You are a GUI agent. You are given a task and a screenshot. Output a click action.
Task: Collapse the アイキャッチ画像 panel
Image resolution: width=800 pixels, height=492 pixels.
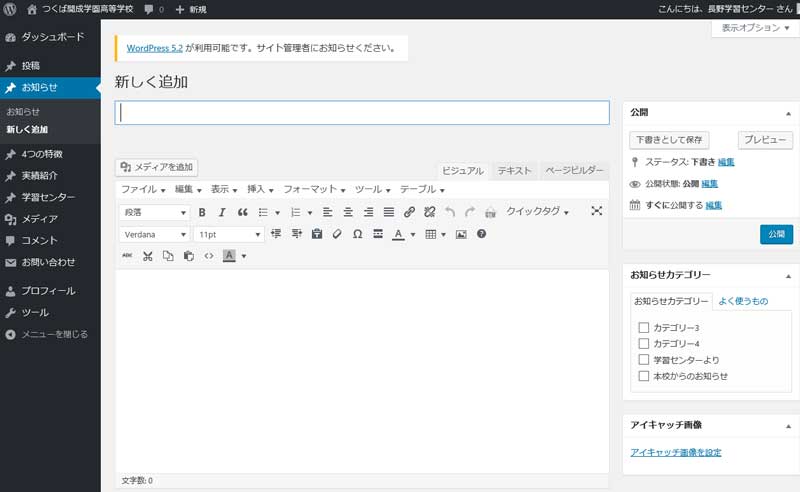788,426
